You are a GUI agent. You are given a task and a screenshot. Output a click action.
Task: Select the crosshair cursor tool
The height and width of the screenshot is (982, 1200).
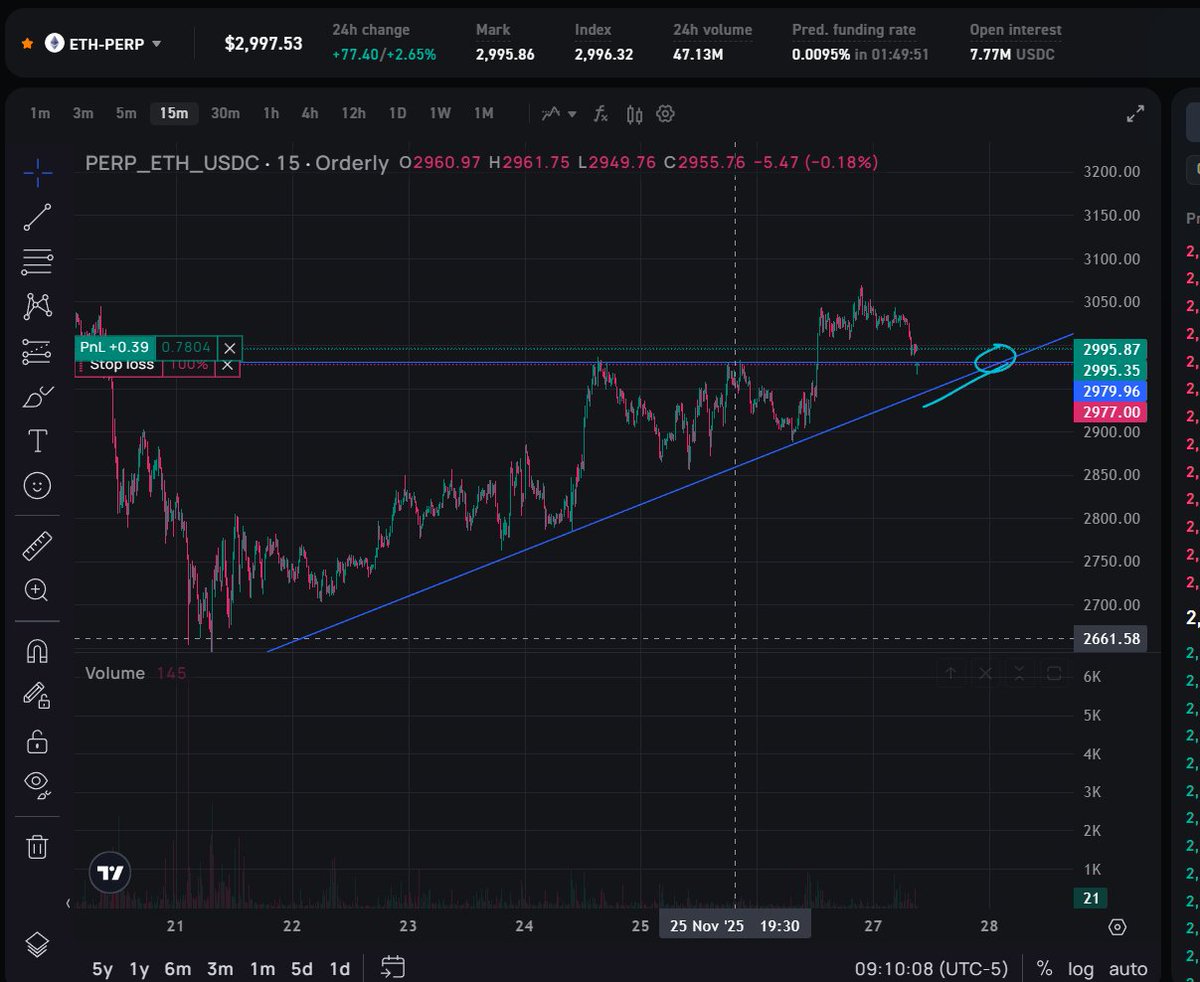pos(37,172)
